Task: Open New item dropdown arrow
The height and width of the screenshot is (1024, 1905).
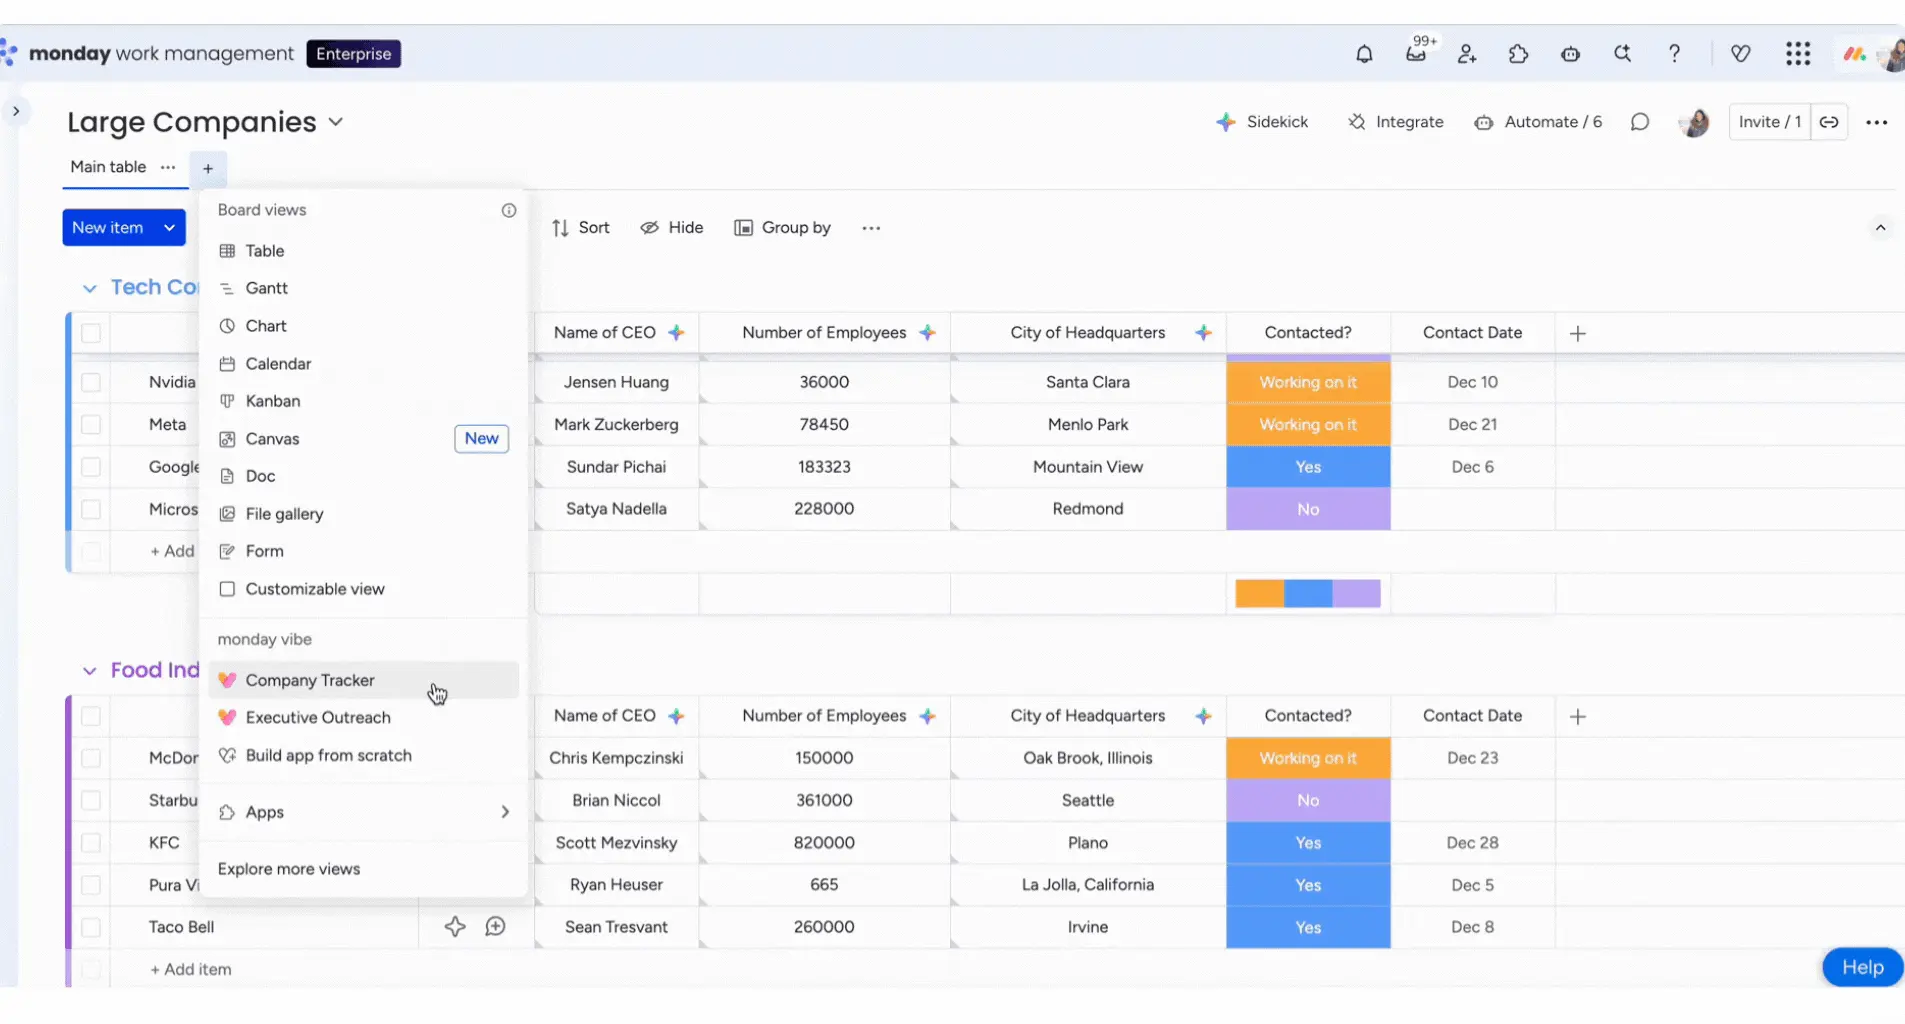Action: coord(170,228)
